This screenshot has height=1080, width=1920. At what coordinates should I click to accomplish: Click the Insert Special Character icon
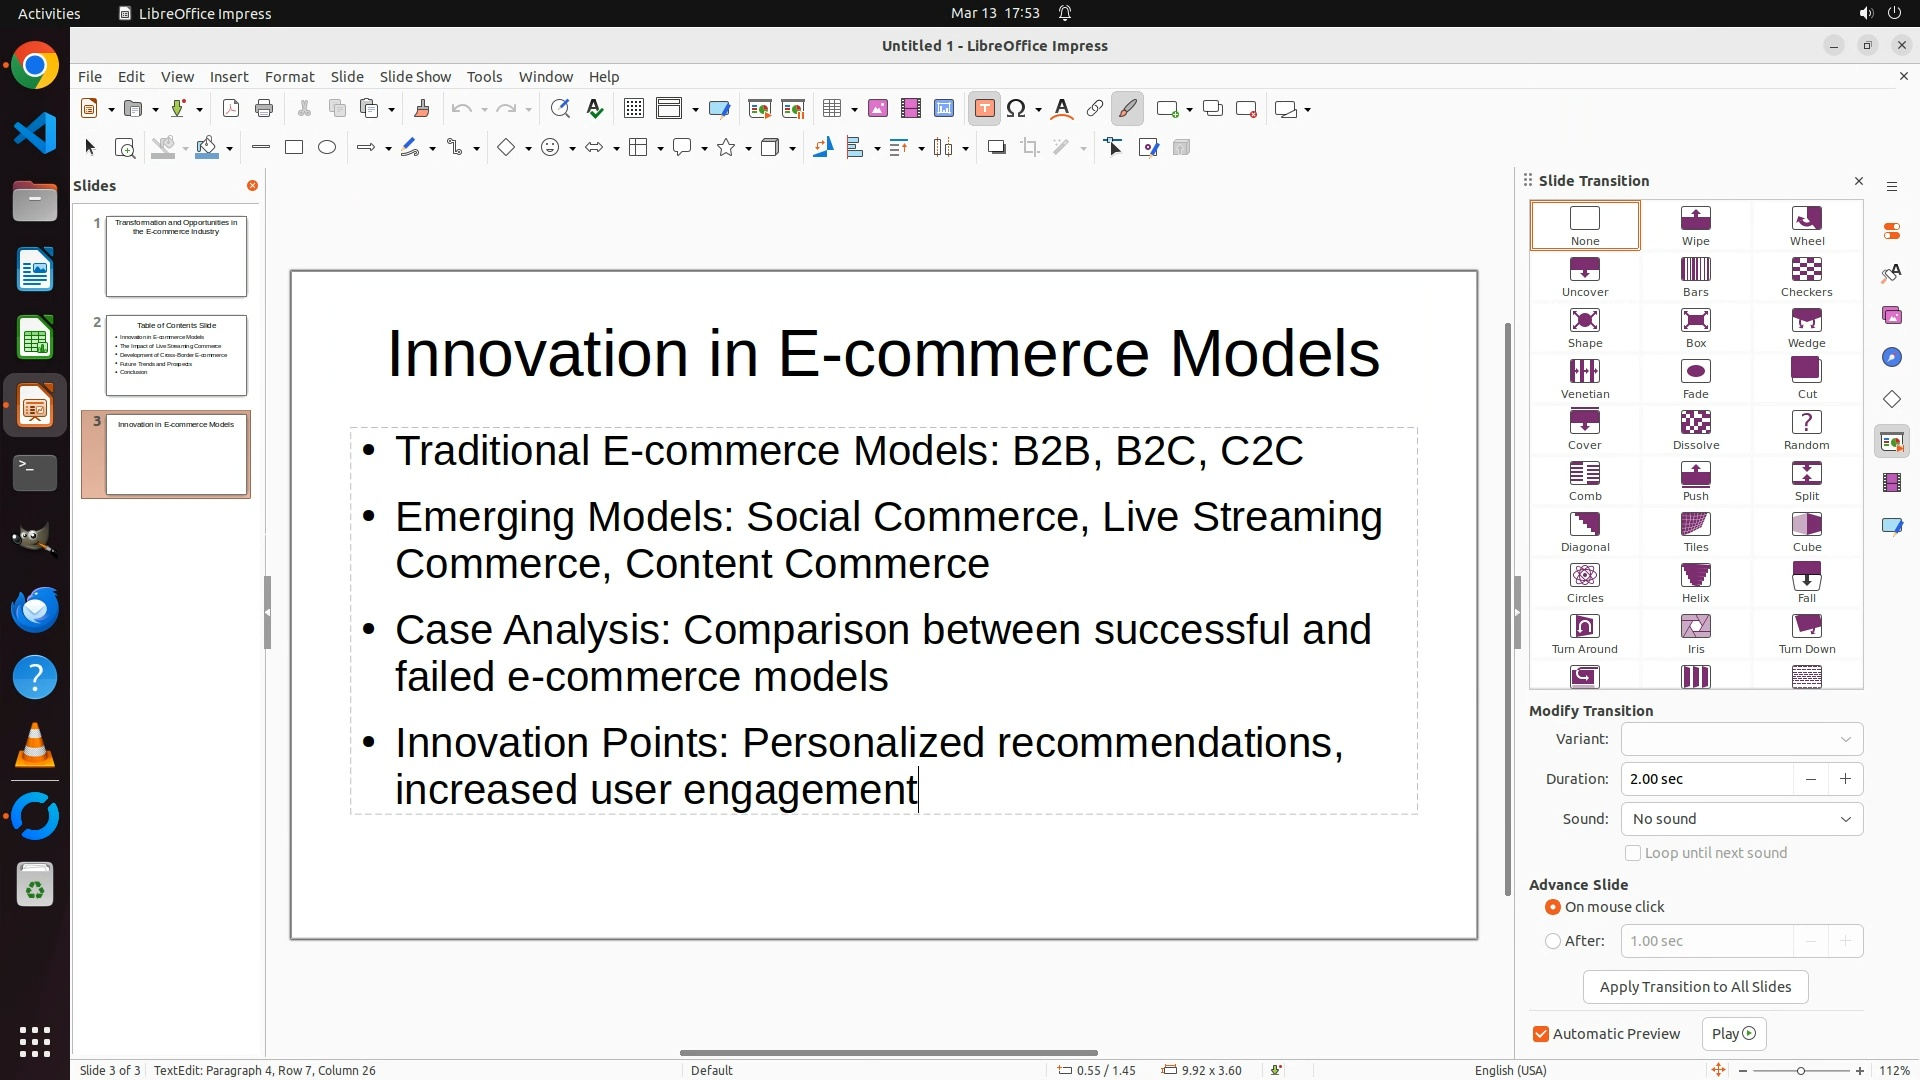tap(1016, 109)
